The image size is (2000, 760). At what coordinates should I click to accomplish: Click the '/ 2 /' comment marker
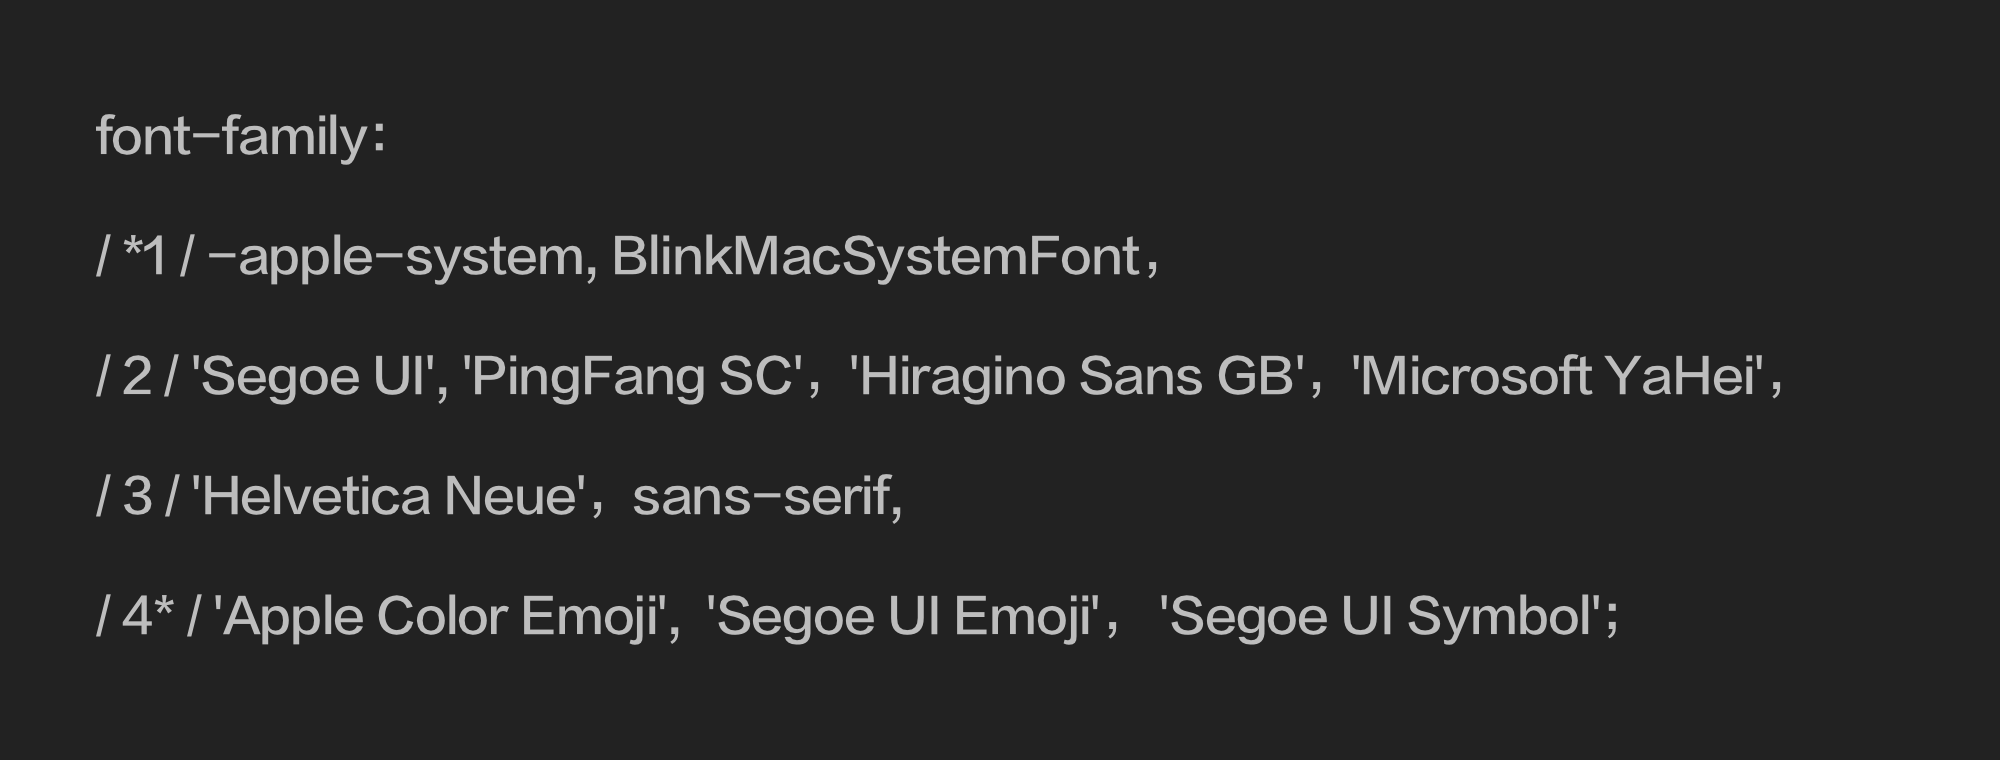pos(137,376)
